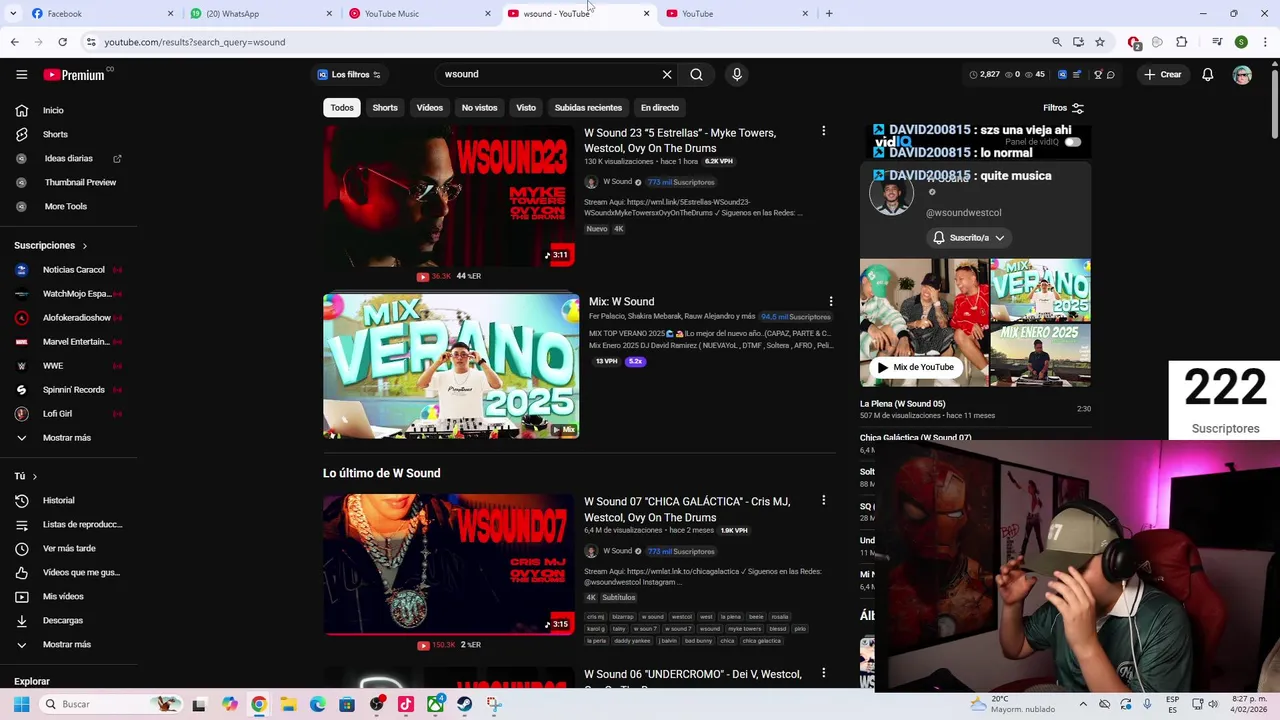Start voice search with the microphone icon
The height and width of the screenshot is (720, 1280).
coord(737,74)
